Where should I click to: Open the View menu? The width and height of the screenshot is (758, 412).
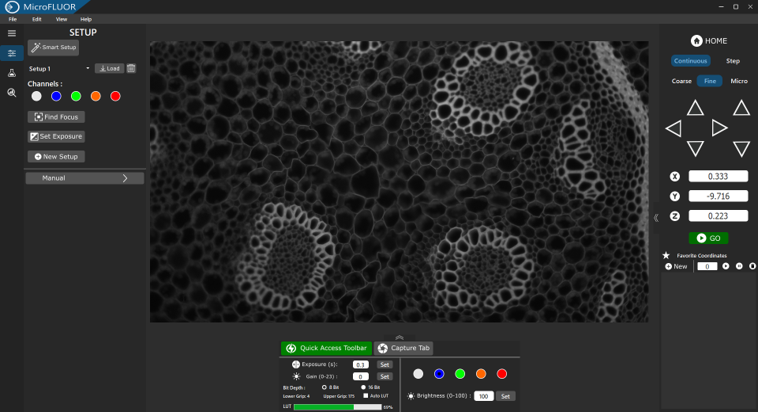tap(61, 19)
